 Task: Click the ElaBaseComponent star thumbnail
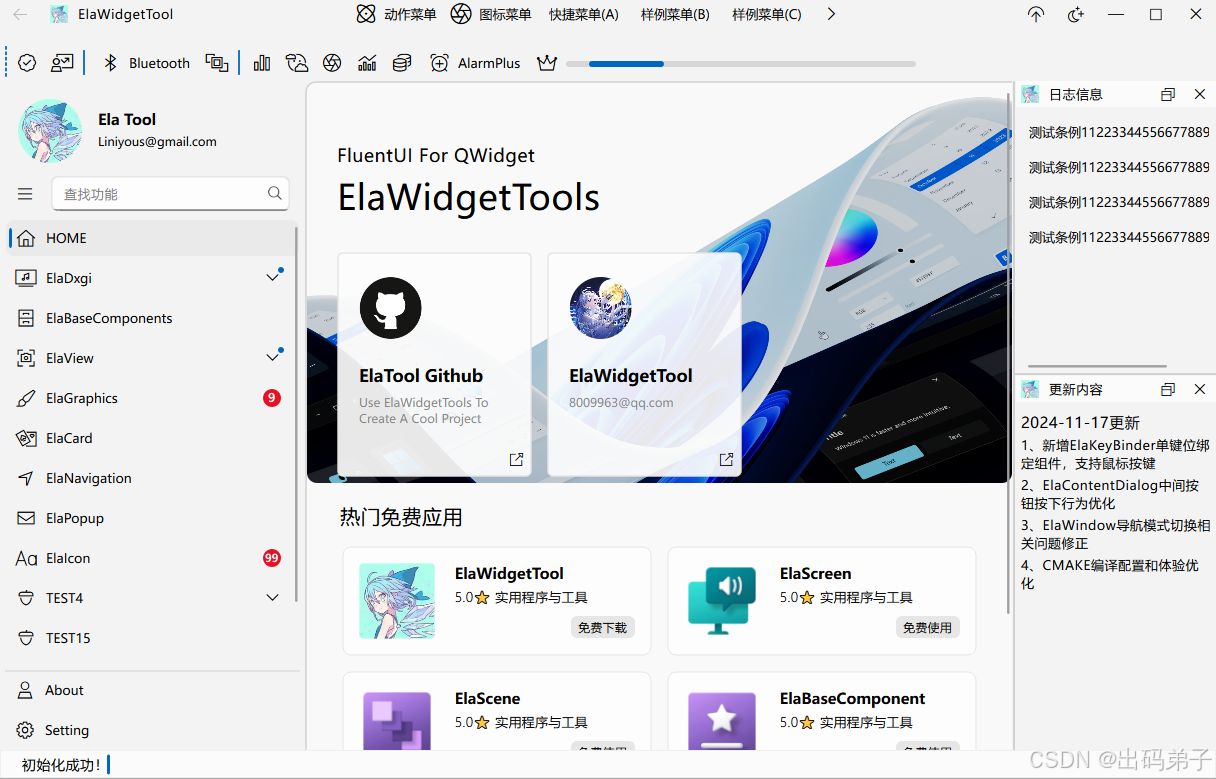(722, 721)
